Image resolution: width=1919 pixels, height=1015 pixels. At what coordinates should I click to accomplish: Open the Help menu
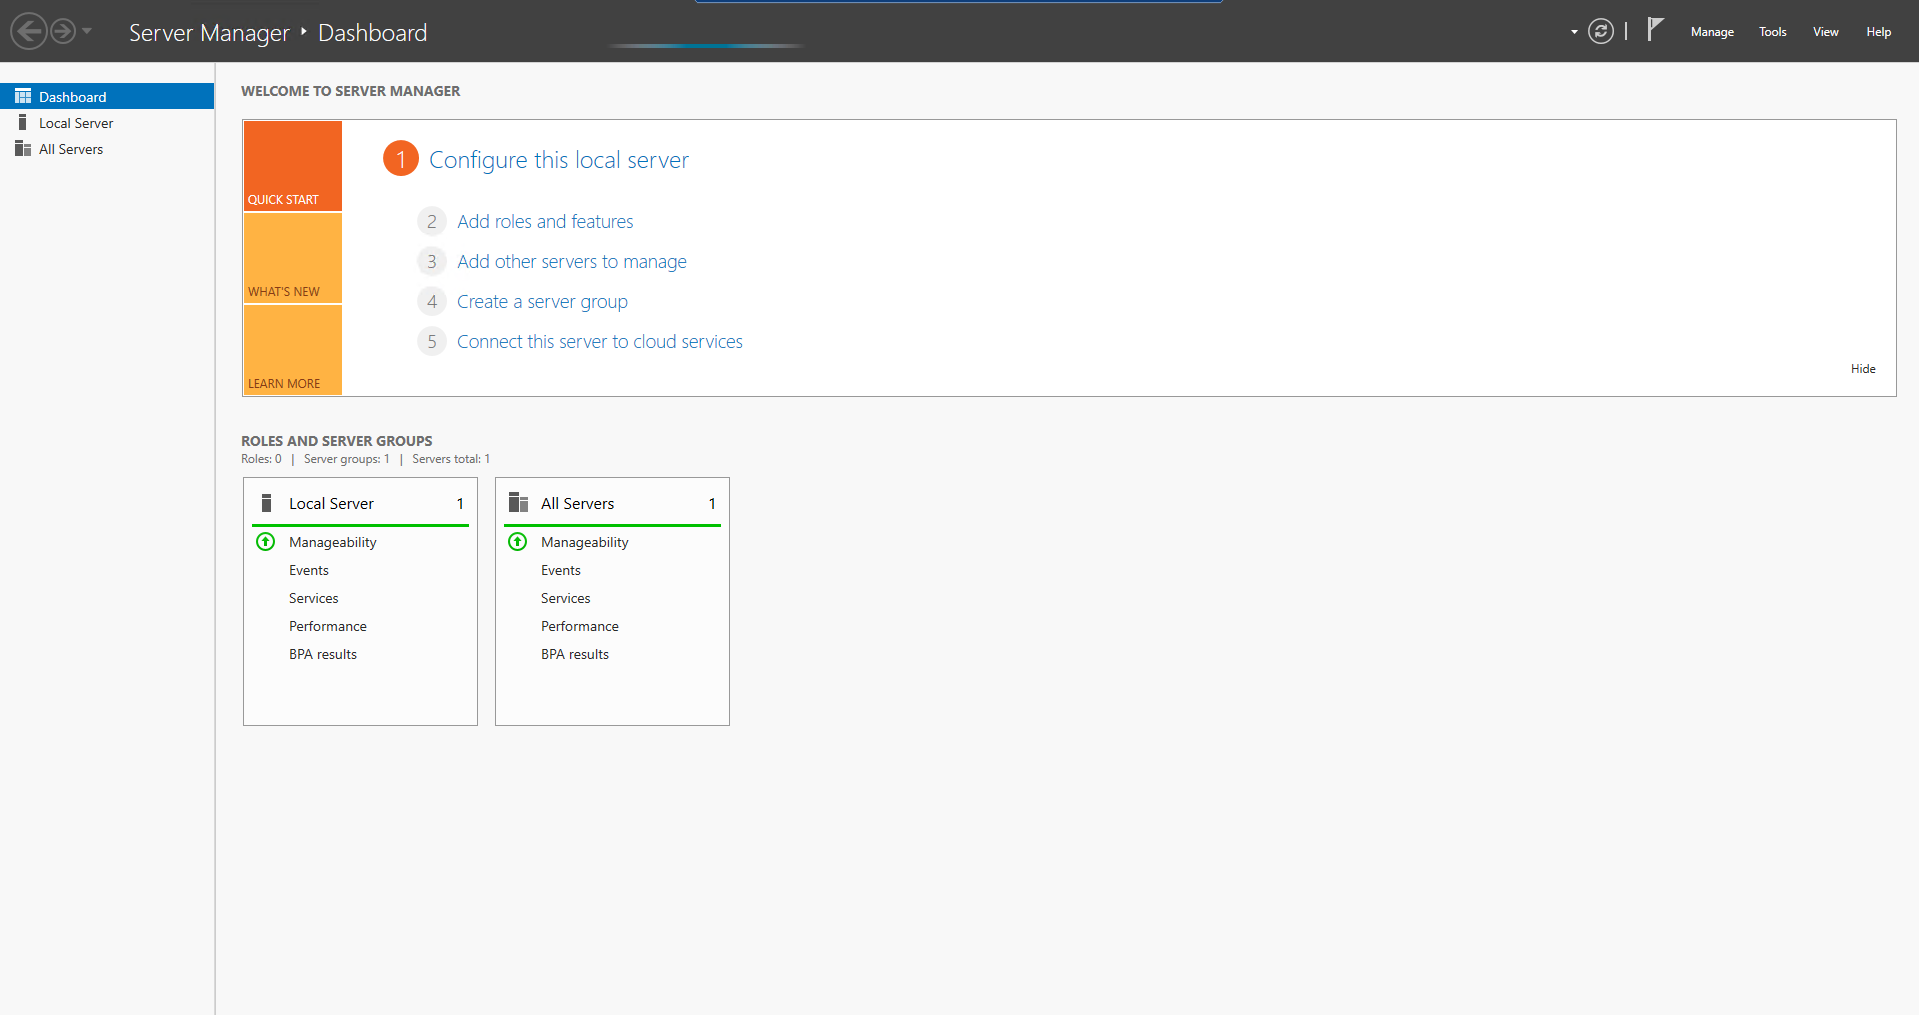click(x=1879, y=32)
